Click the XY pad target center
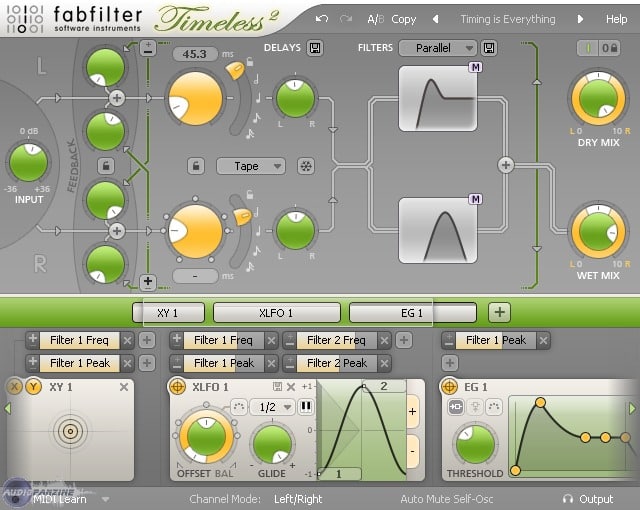Image resolution: width=640 pixels, height=510 pixels. click(x=70, y=431)
